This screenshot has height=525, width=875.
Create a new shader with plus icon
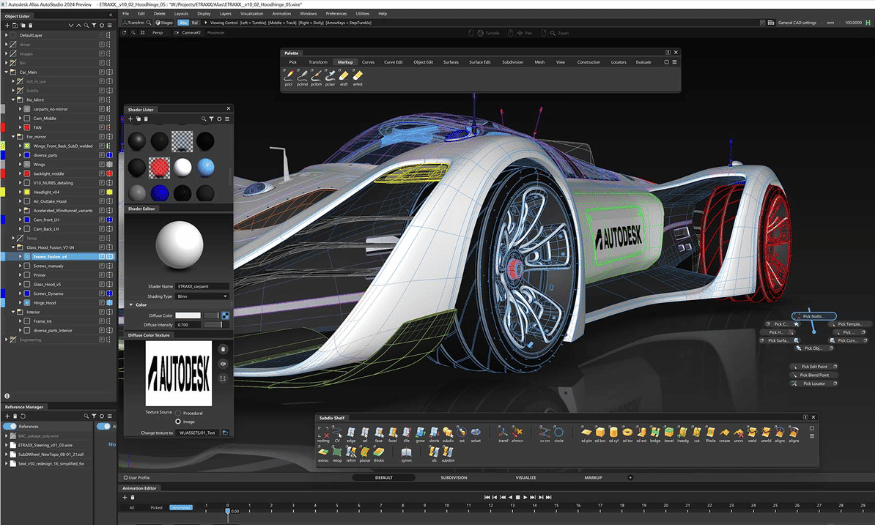[x=131, y=119]
